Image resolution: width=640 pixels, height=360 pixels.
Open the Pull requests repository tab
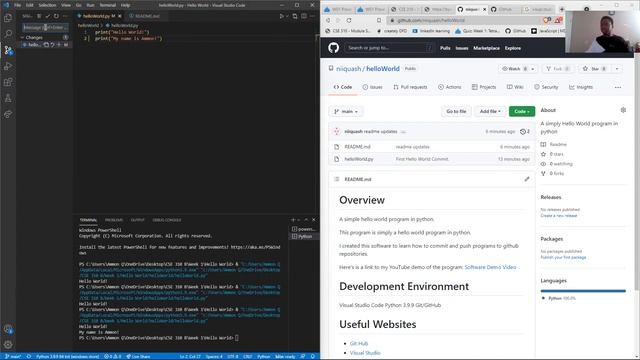point(410,87)
